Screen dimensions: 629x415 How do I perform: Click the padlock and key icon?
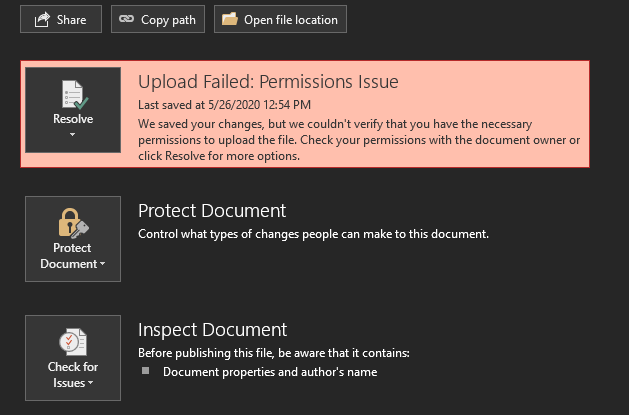tap(72, 223)
